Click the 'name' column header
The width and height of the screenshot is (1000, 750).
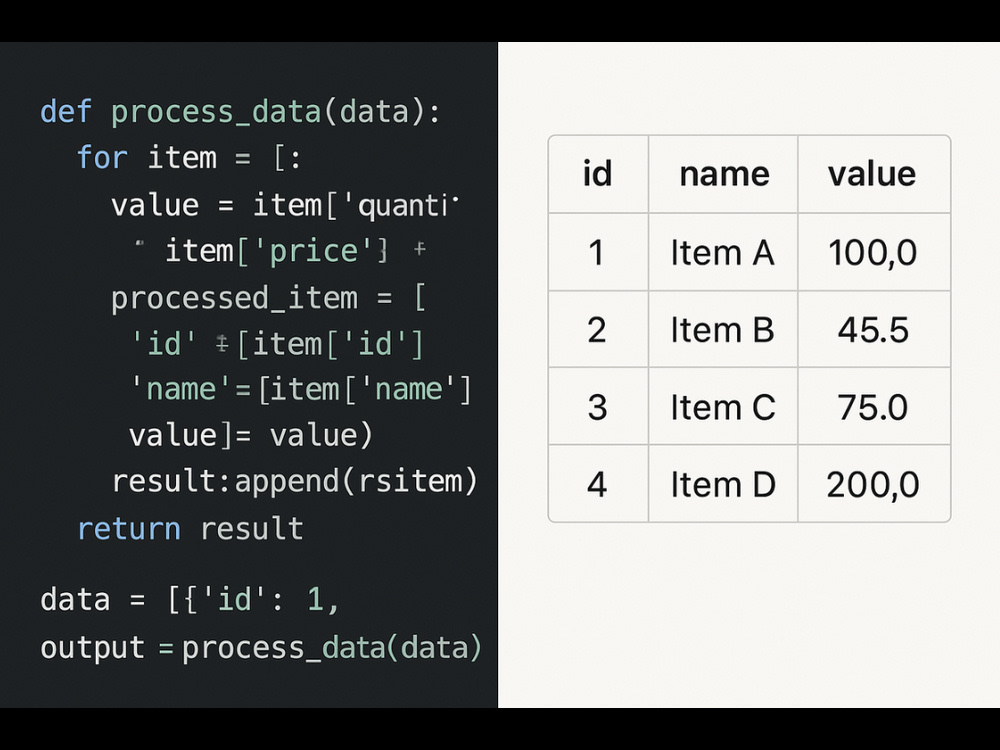tap(723, 174)
